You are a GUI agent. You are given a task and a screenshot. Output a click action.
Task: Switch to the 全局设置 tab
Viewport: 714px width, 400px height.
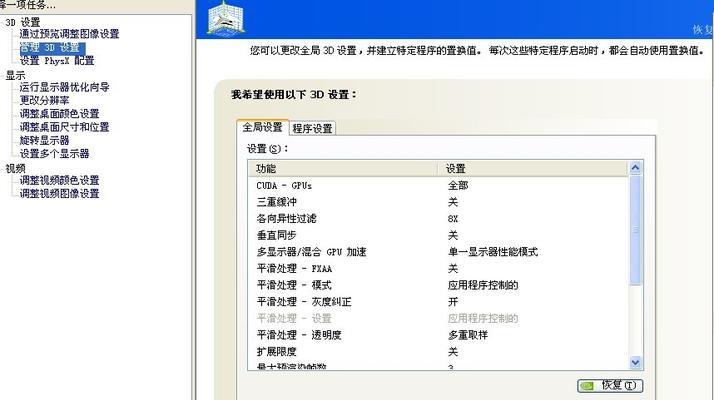click(262, 127)
